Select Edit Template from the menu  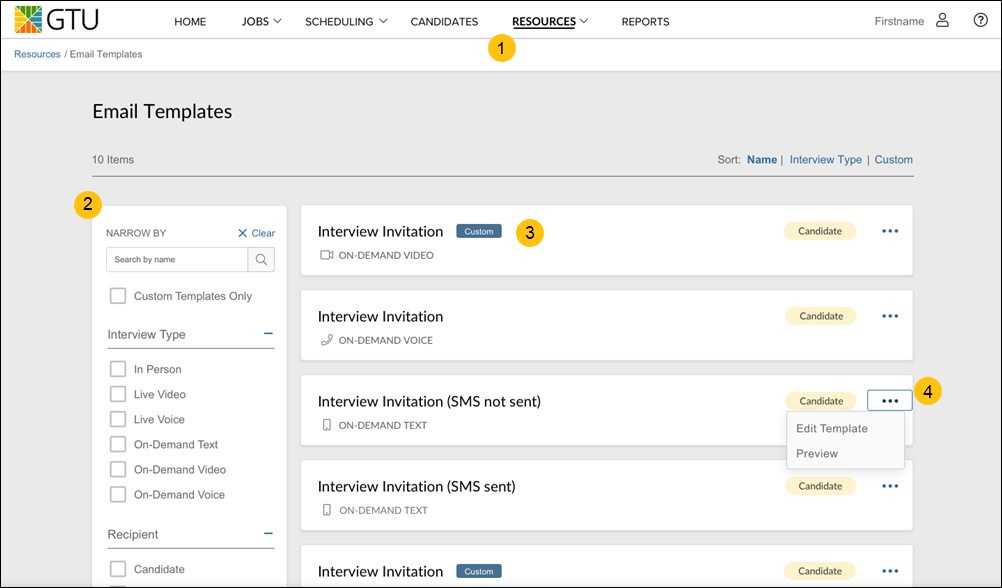coord(831,429)
